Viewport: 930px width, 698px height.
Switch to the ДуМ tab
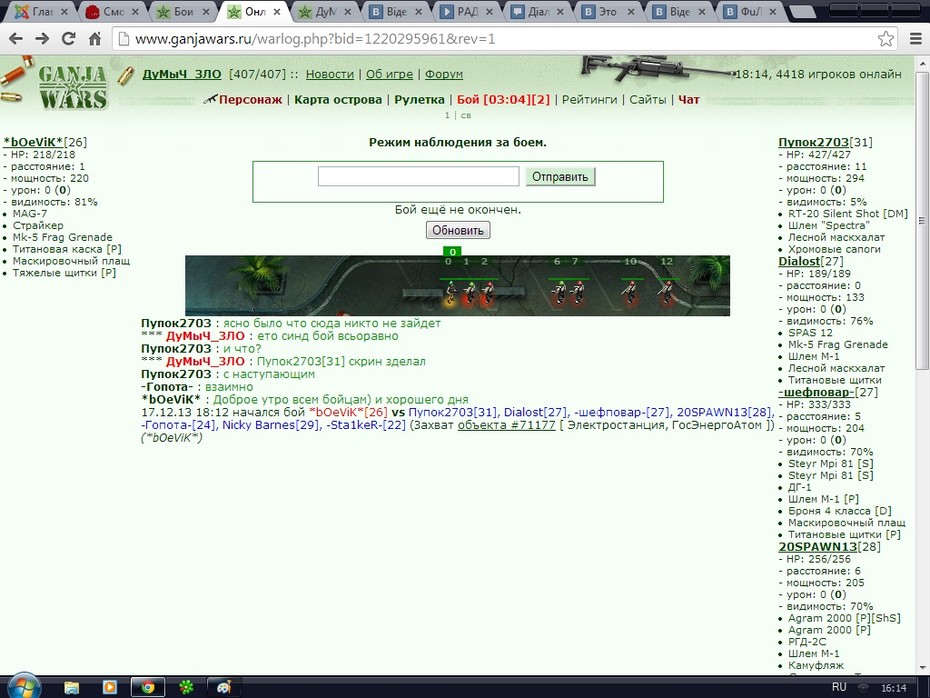click(x=324, y=12)
